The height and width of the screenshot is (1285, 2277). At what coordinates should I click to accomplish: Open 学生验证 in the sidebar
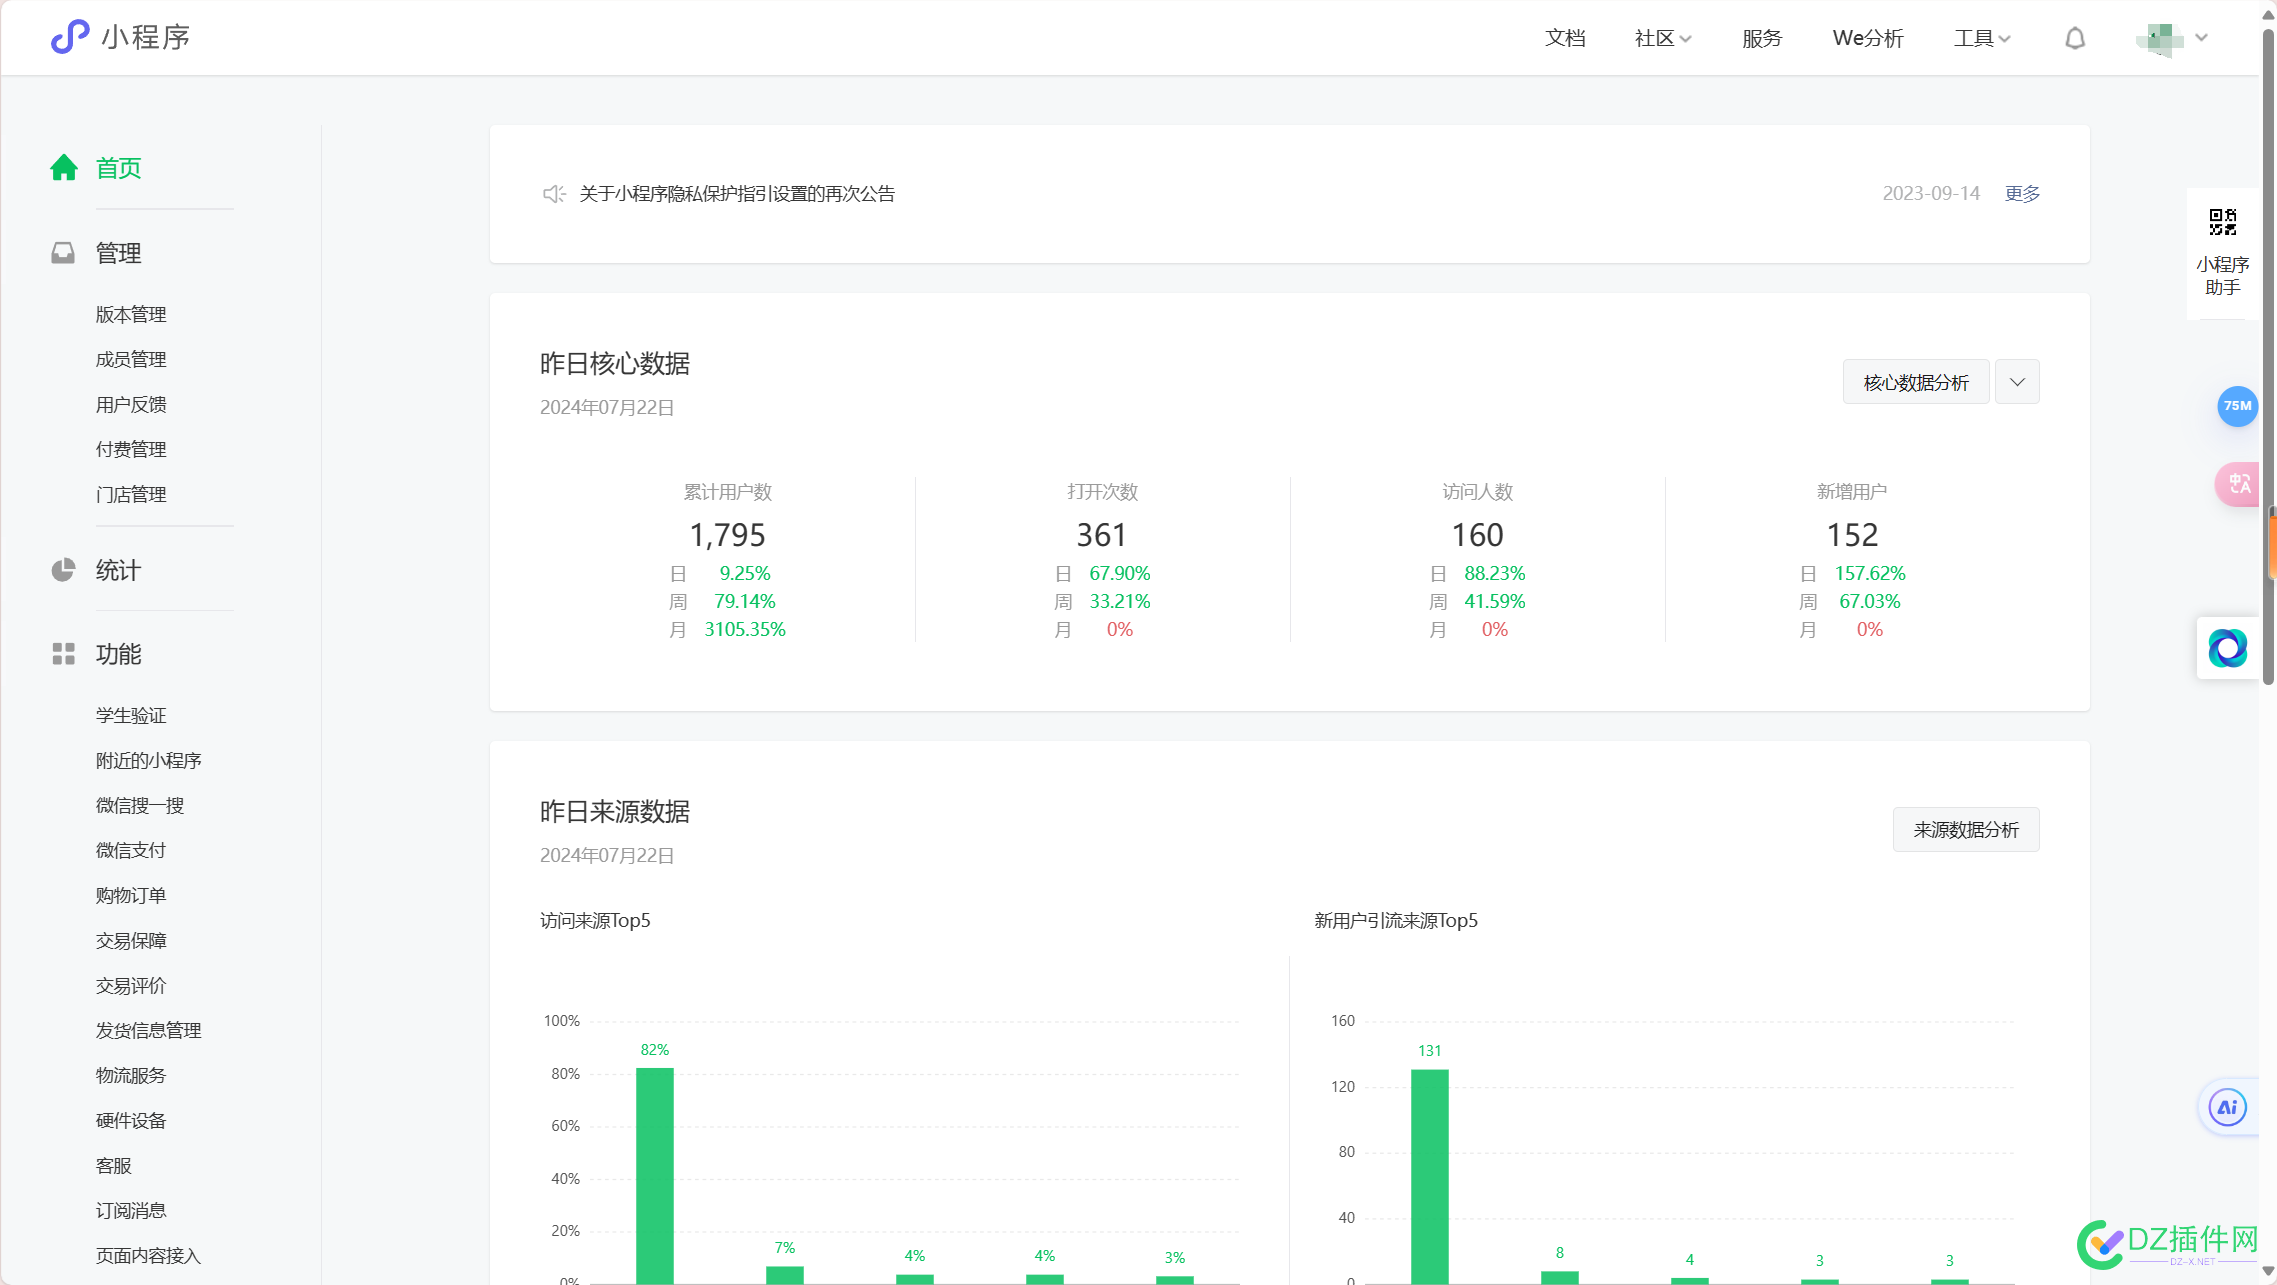131,715
